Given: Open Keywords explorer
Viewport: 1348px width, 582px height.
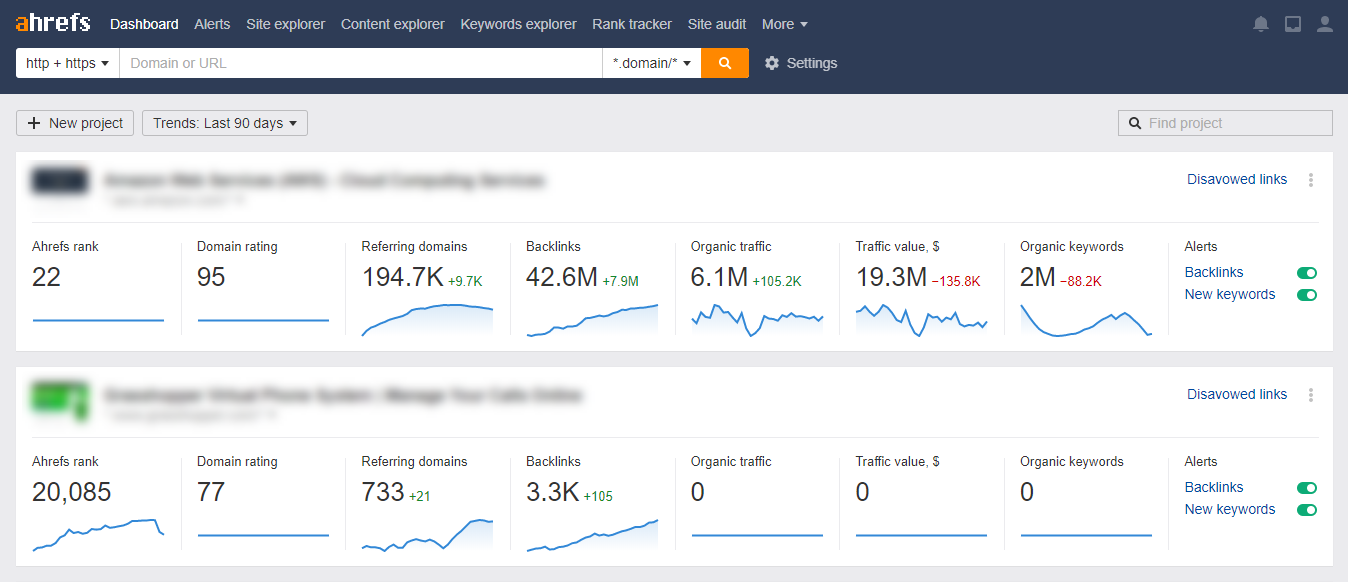Looking at the screenshot, I should tap(518, 24).
